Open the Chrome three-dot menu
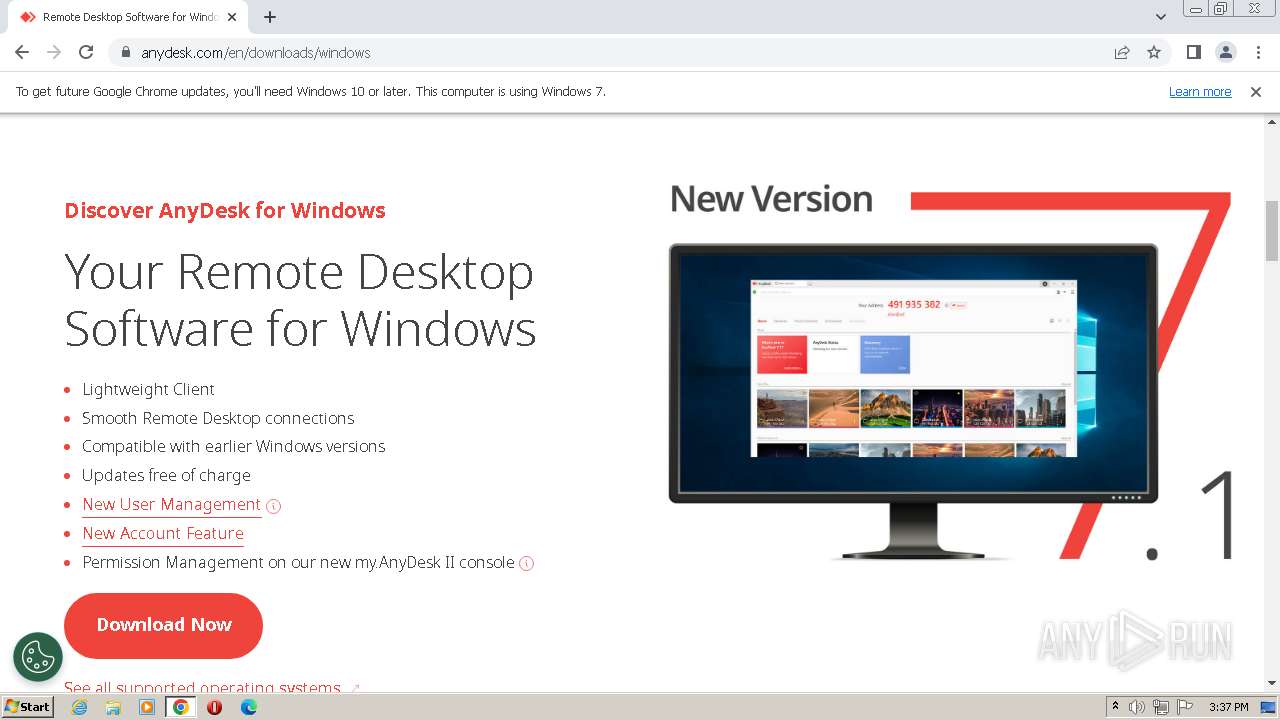 pos(1258,52)
